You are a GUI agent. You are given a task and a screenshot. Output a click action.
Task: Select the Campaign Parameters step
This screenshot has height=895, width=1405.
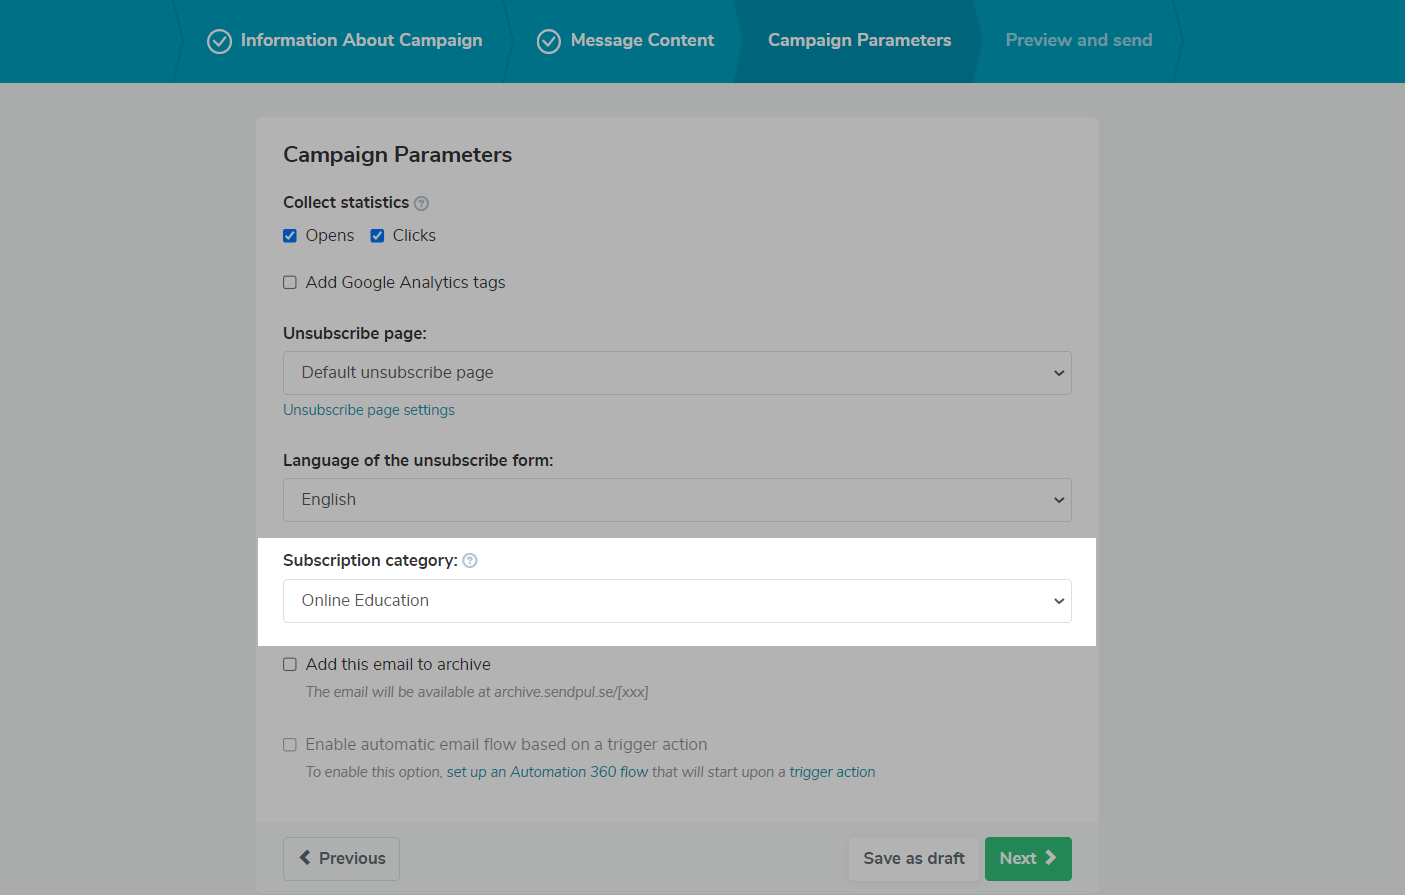point(859,40)
